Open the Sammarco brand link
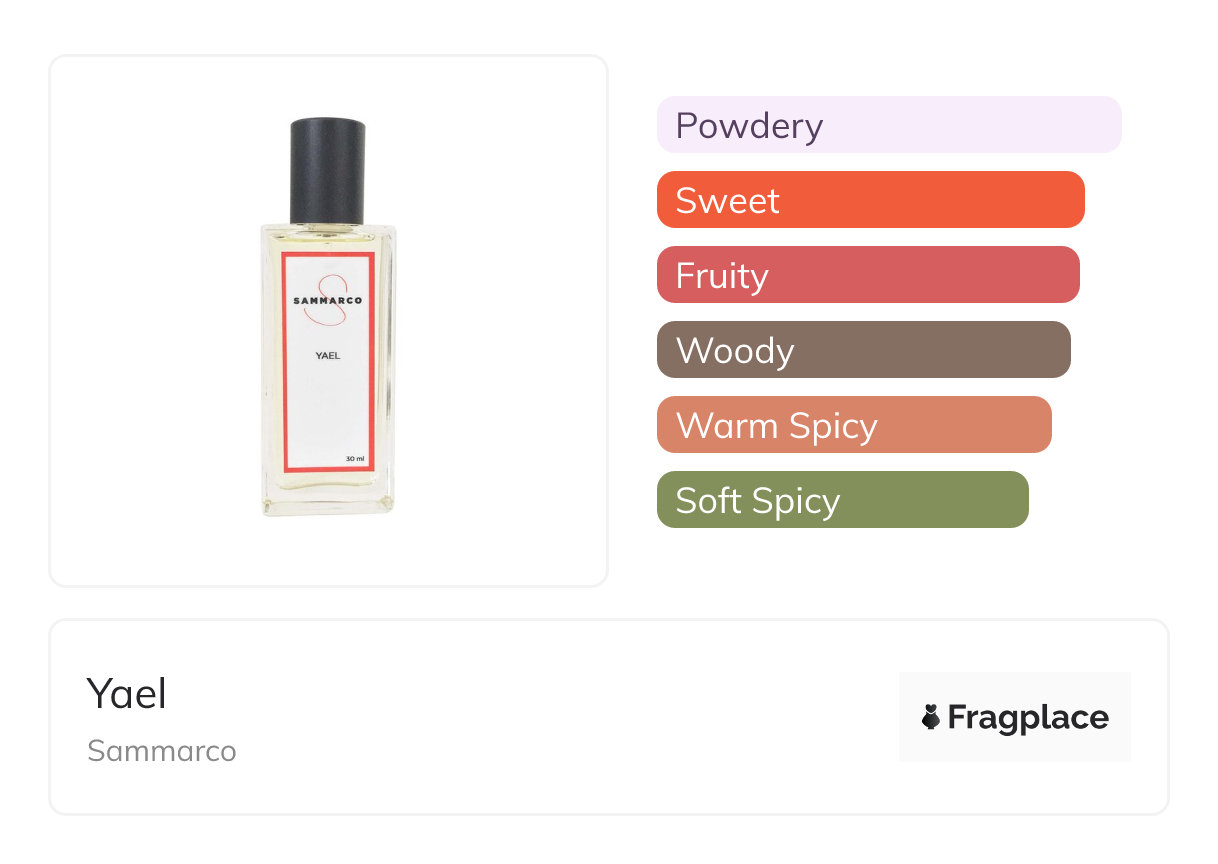Screen dimensions: 1218x864 coord(161,750)
